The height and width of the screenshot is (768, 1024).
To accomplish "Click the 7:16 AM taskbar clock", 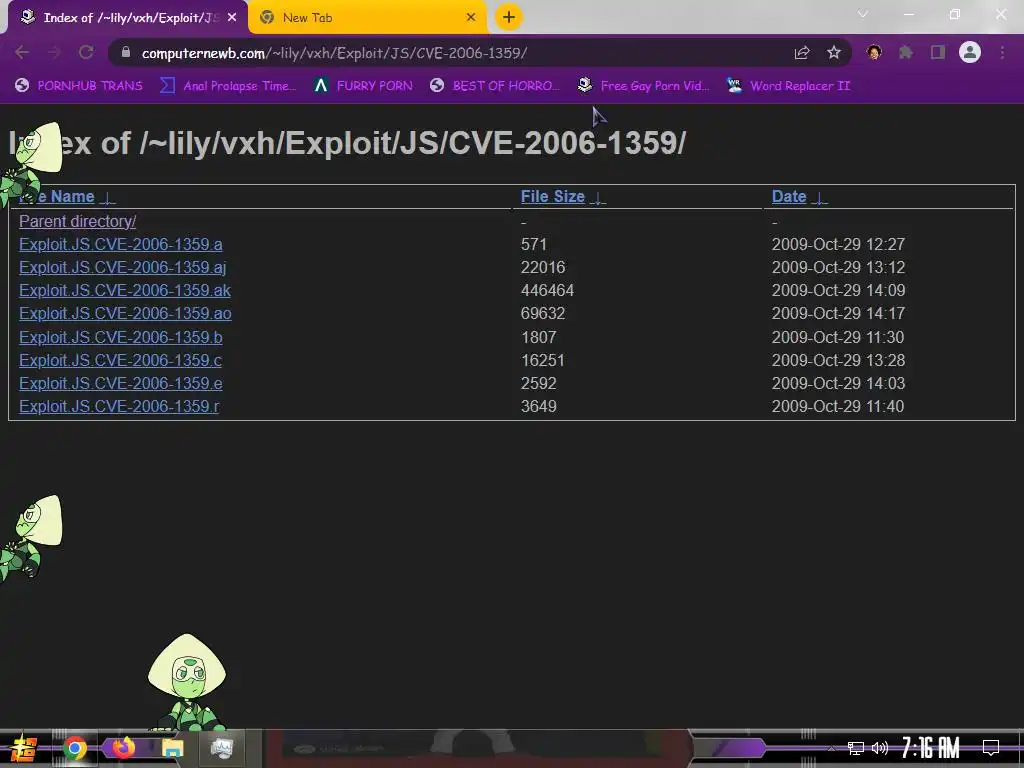I will click(931, 748).
